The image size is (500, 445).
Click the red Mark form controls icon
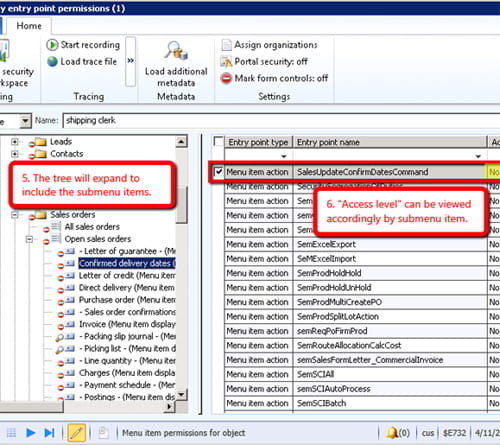(226, 79)
